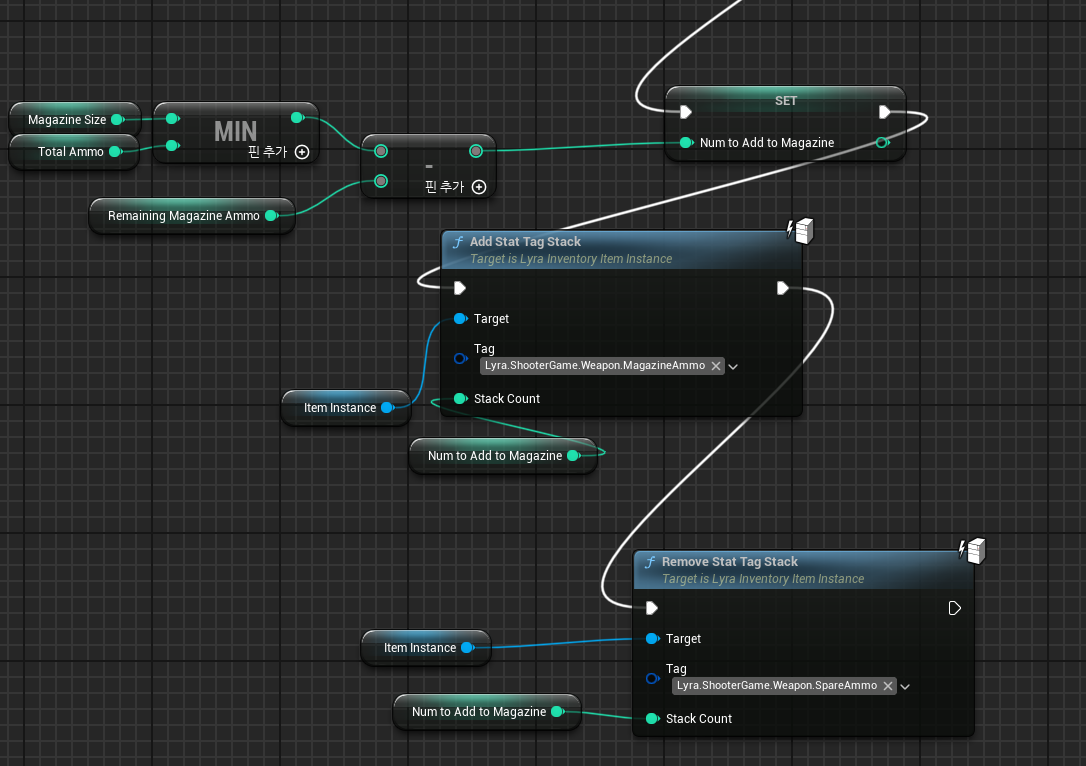Open the SpareAmmo tag dropdown chevron
This screenshot has height=766, width=1086.
point(905,686)
